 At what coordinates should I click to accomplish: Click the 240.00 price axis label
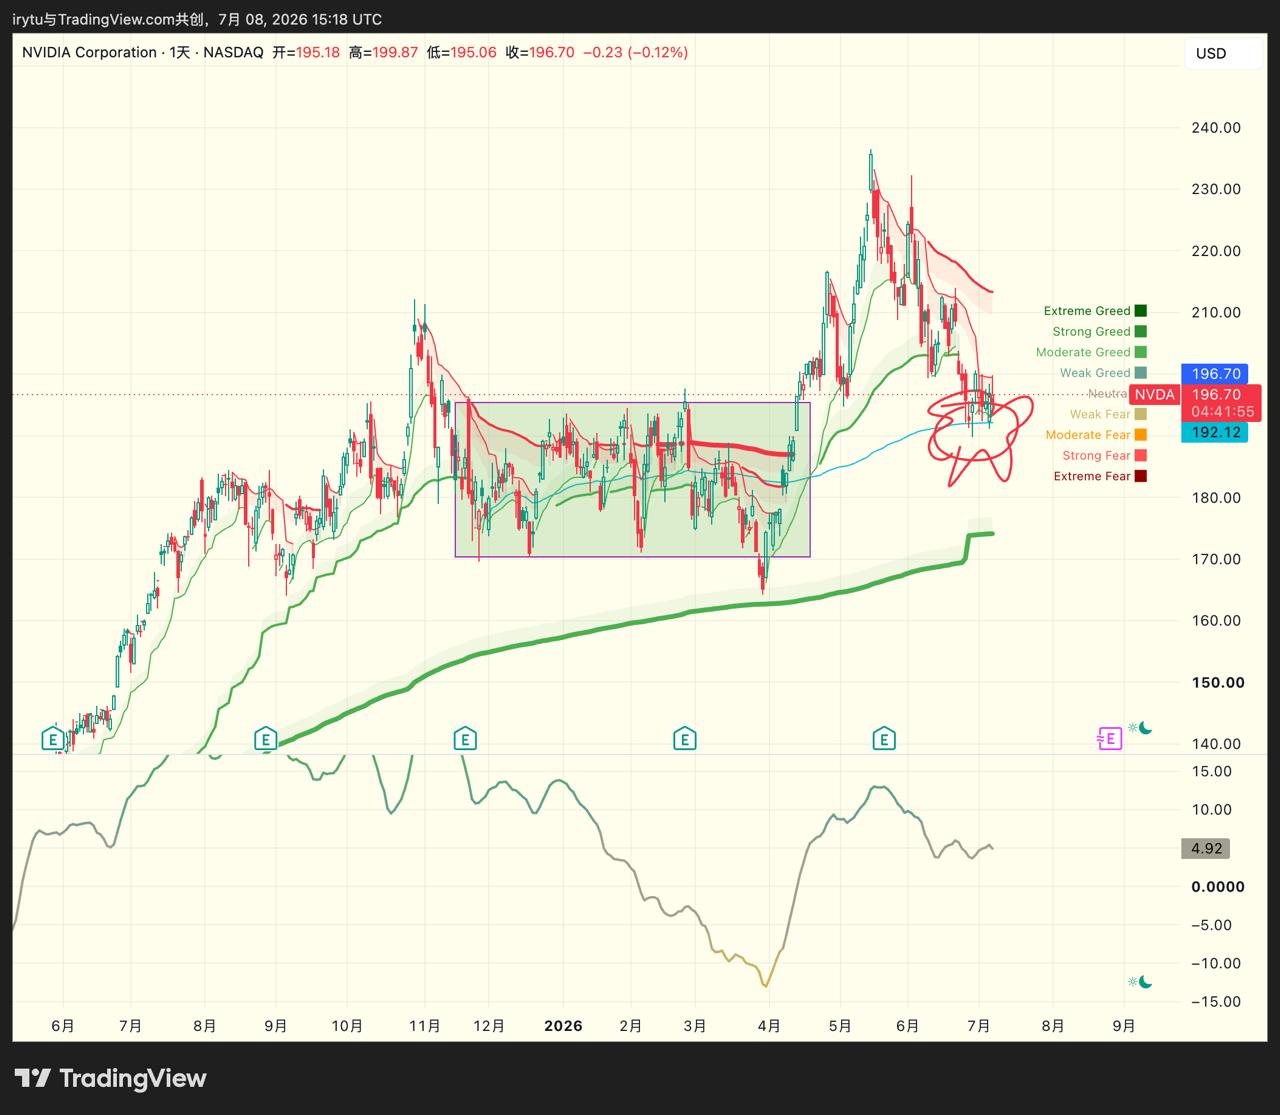[x=1216, y=127]
